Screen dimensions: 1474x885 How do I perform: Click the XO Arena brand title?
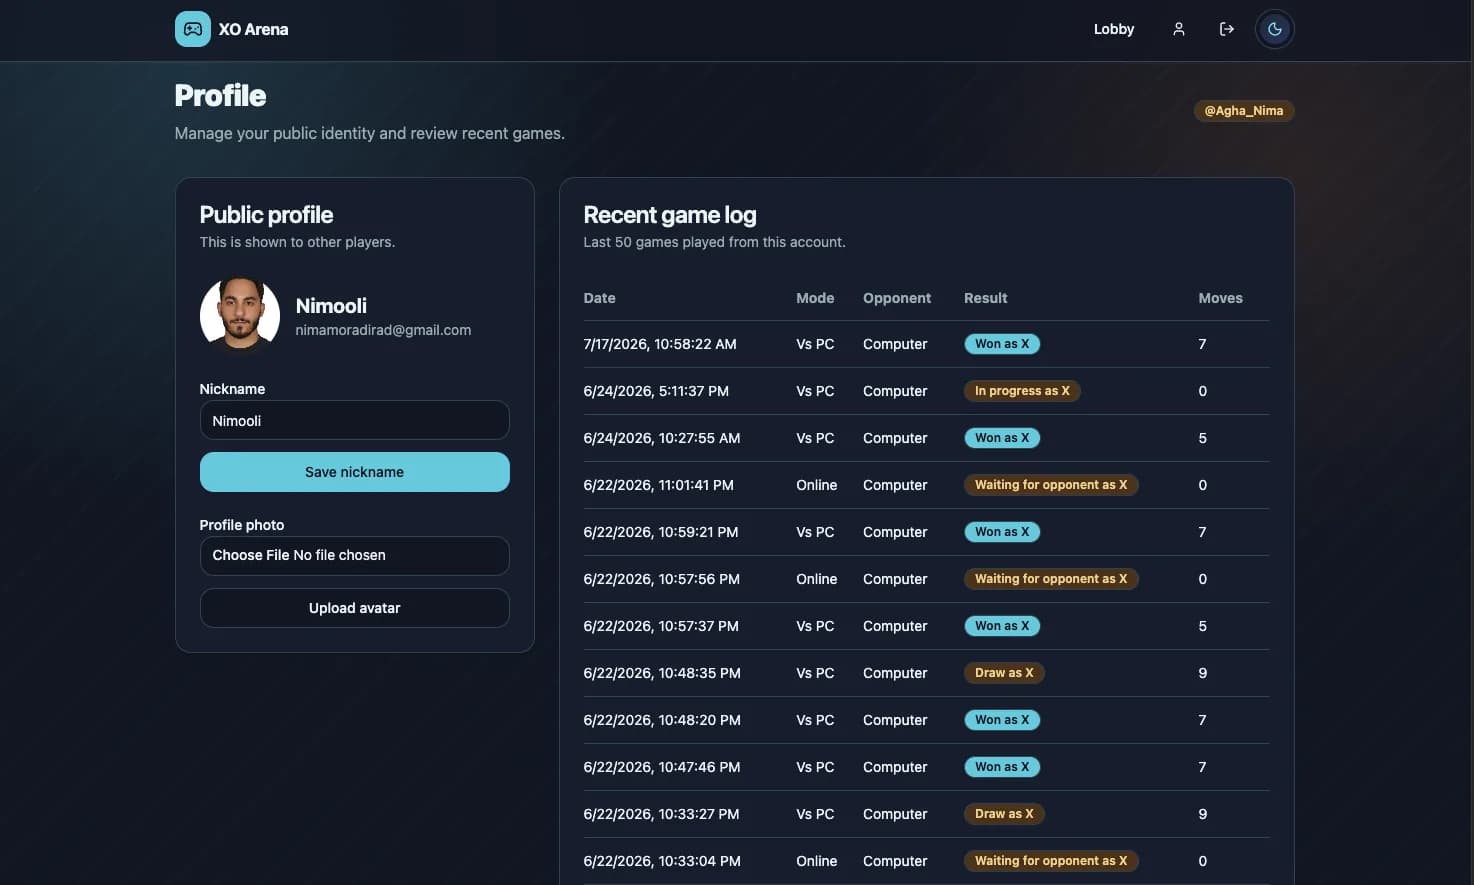pyautogui.click(x=253, y=29)
